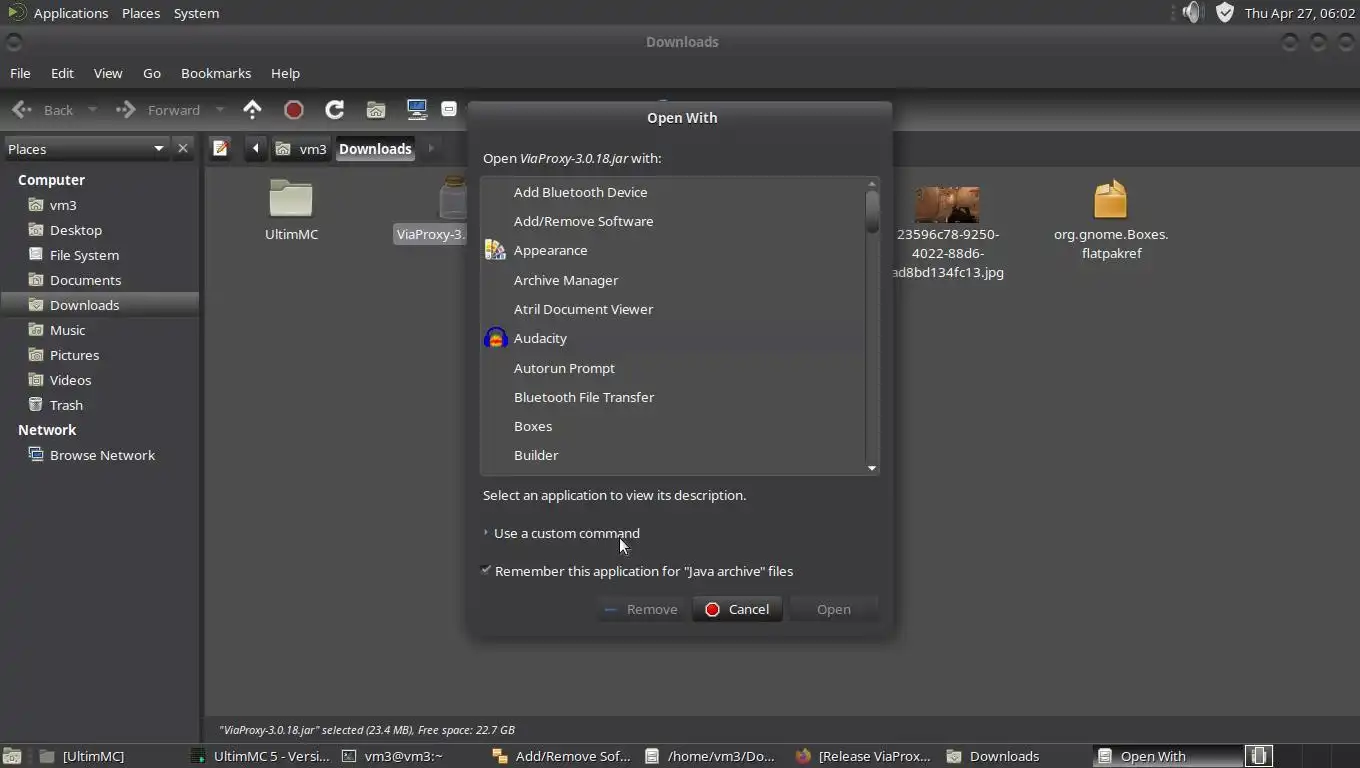Image resolution: width=1360 pixels, height=768 pixels.
Task: Select Add/Remove Software in list
Action: point(673,221)
